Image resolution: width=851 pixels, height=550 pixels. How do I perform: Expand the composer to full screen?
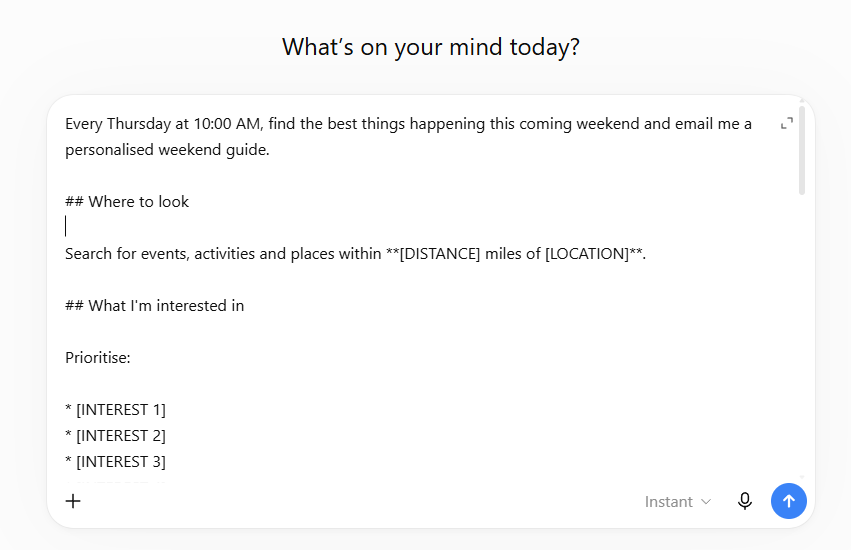786,124
